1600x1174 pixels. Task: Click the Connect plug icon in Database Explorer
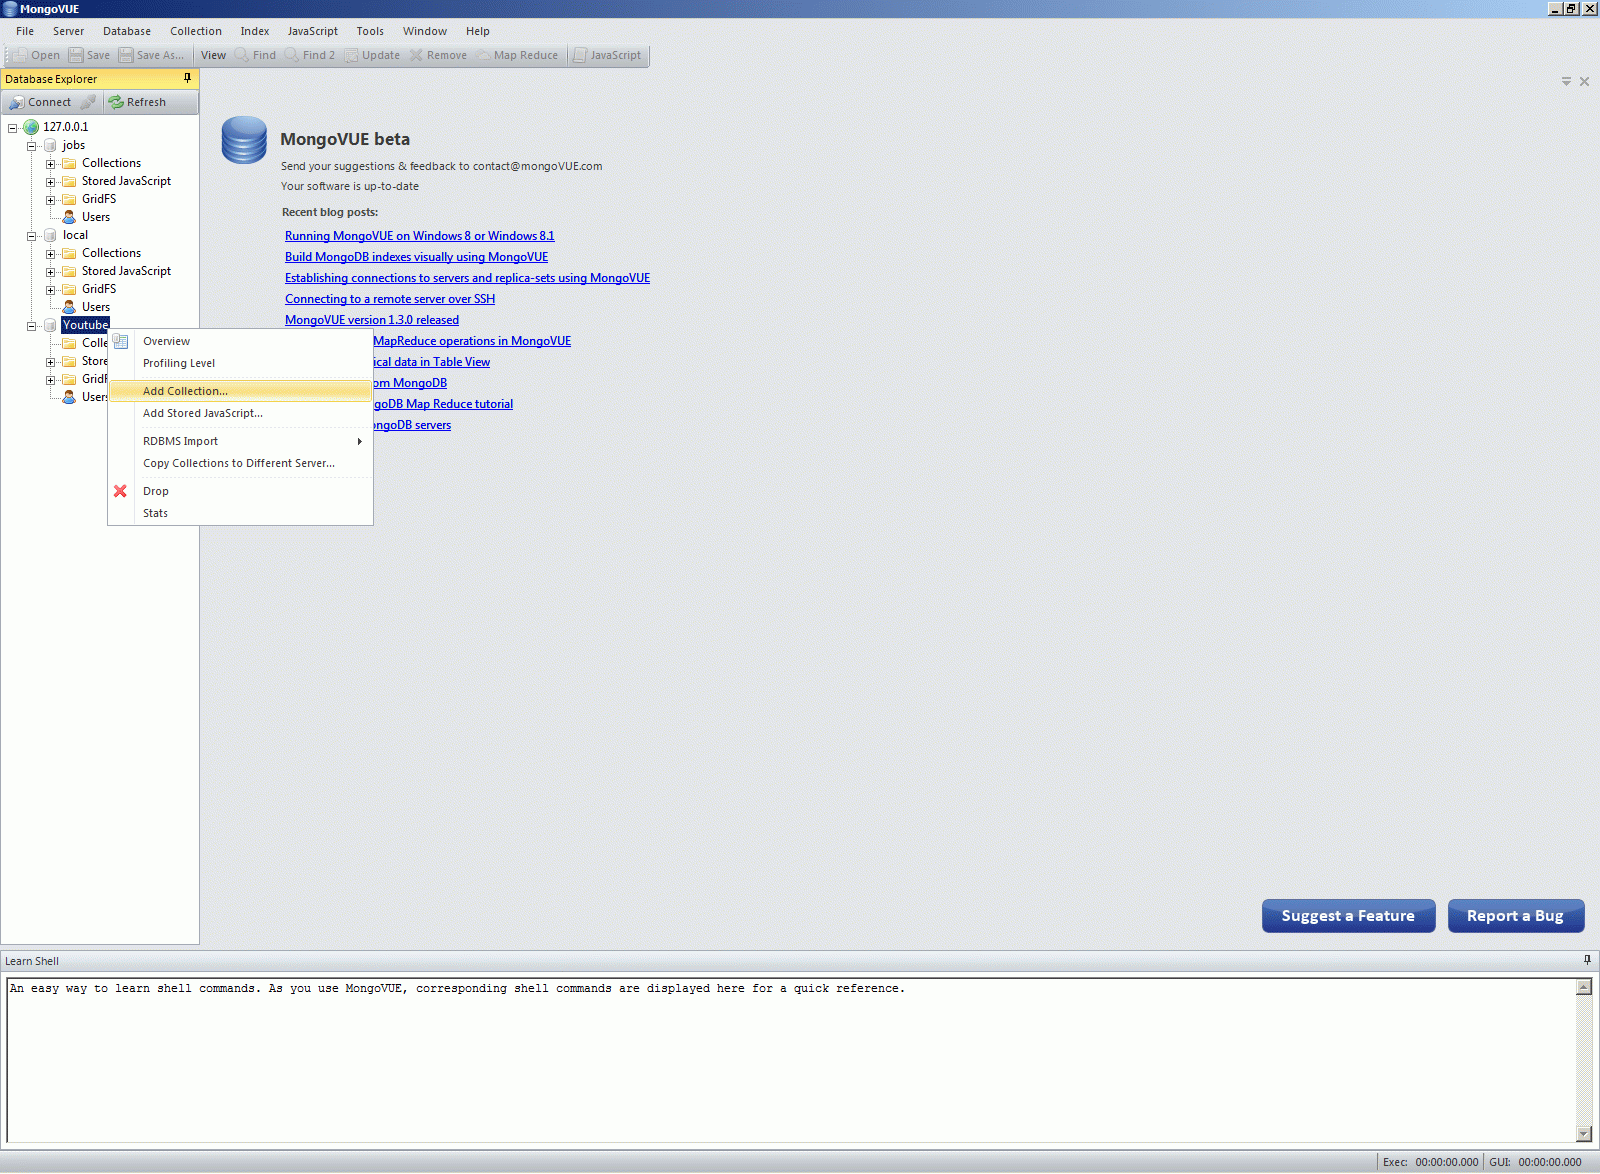[17, 102]
